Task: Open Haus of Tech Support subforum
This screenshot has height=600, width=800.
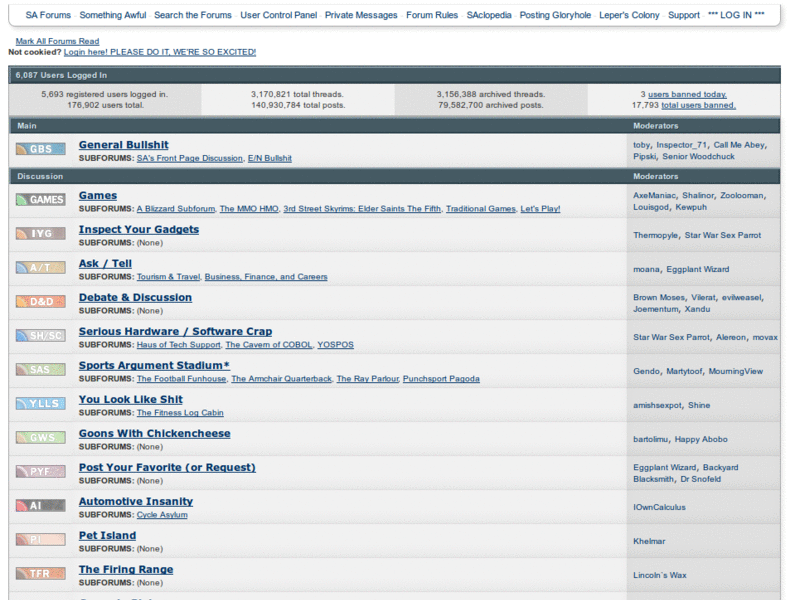Action: [x=179, y=345]
